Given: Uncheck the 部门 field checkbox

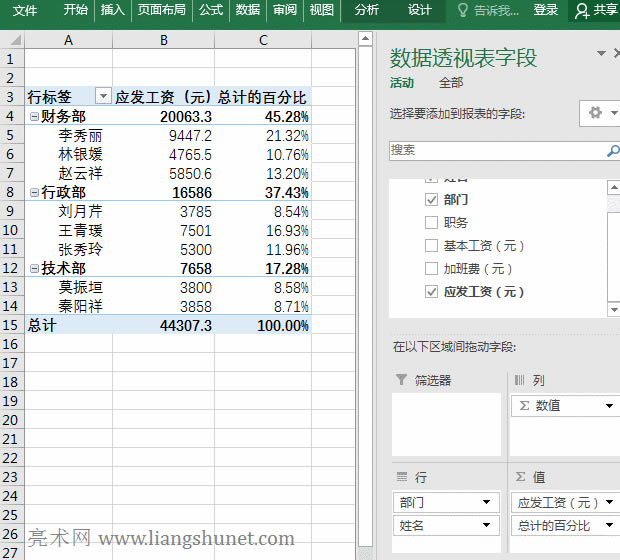Looking at the screenshot, I should 431,200.
